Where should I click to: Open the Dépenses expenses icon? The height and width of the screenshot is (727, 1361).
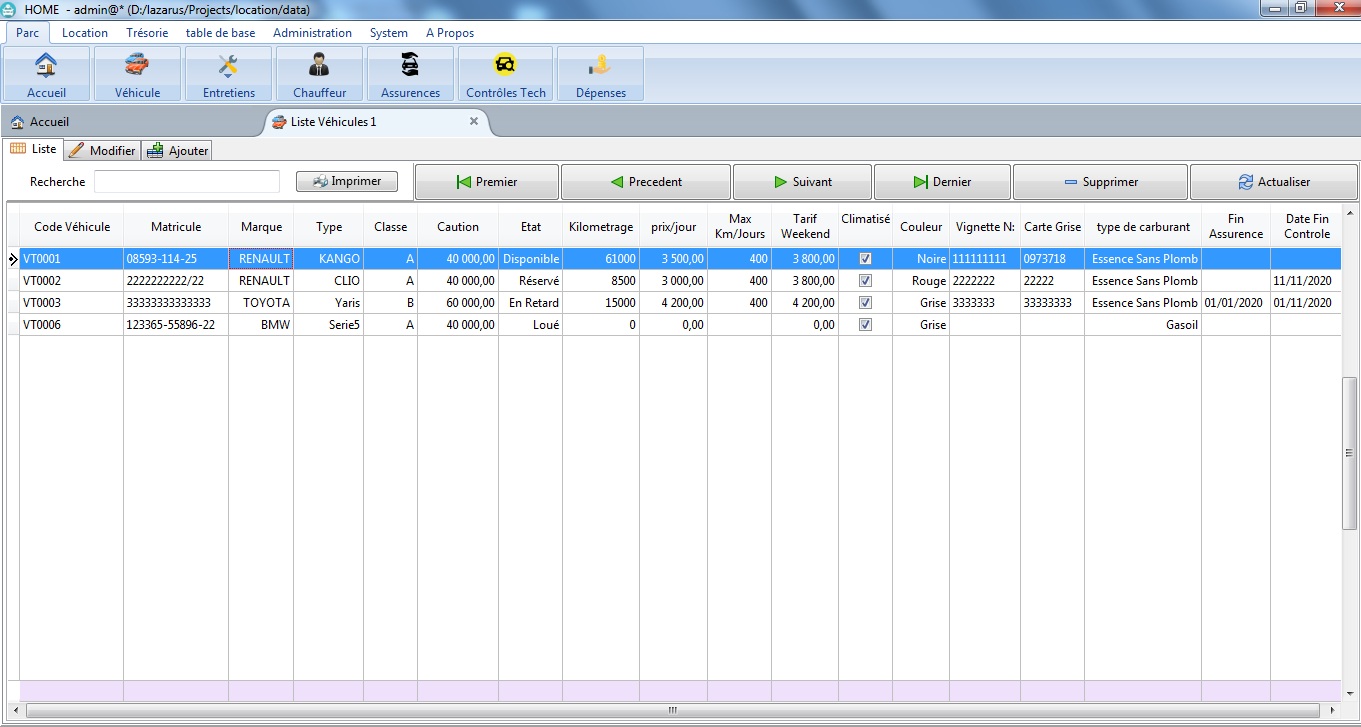point(600,74)
